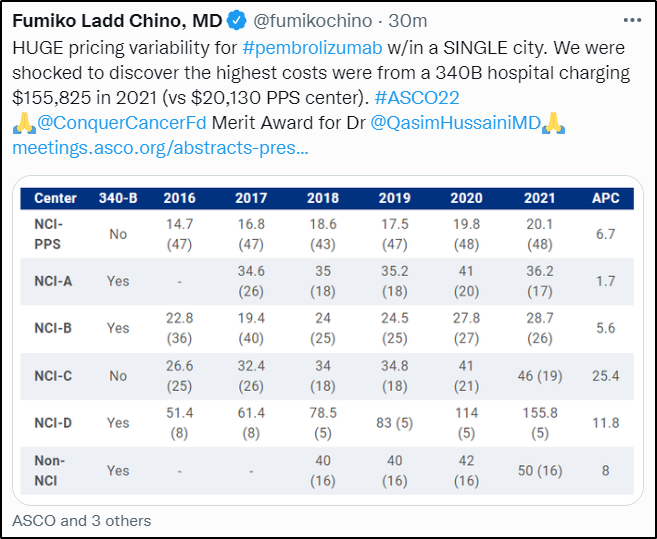This screenshot has width=657, height=539.
Task: Open the tweet via 30m timestamp
Action: [x=408, y=20]
